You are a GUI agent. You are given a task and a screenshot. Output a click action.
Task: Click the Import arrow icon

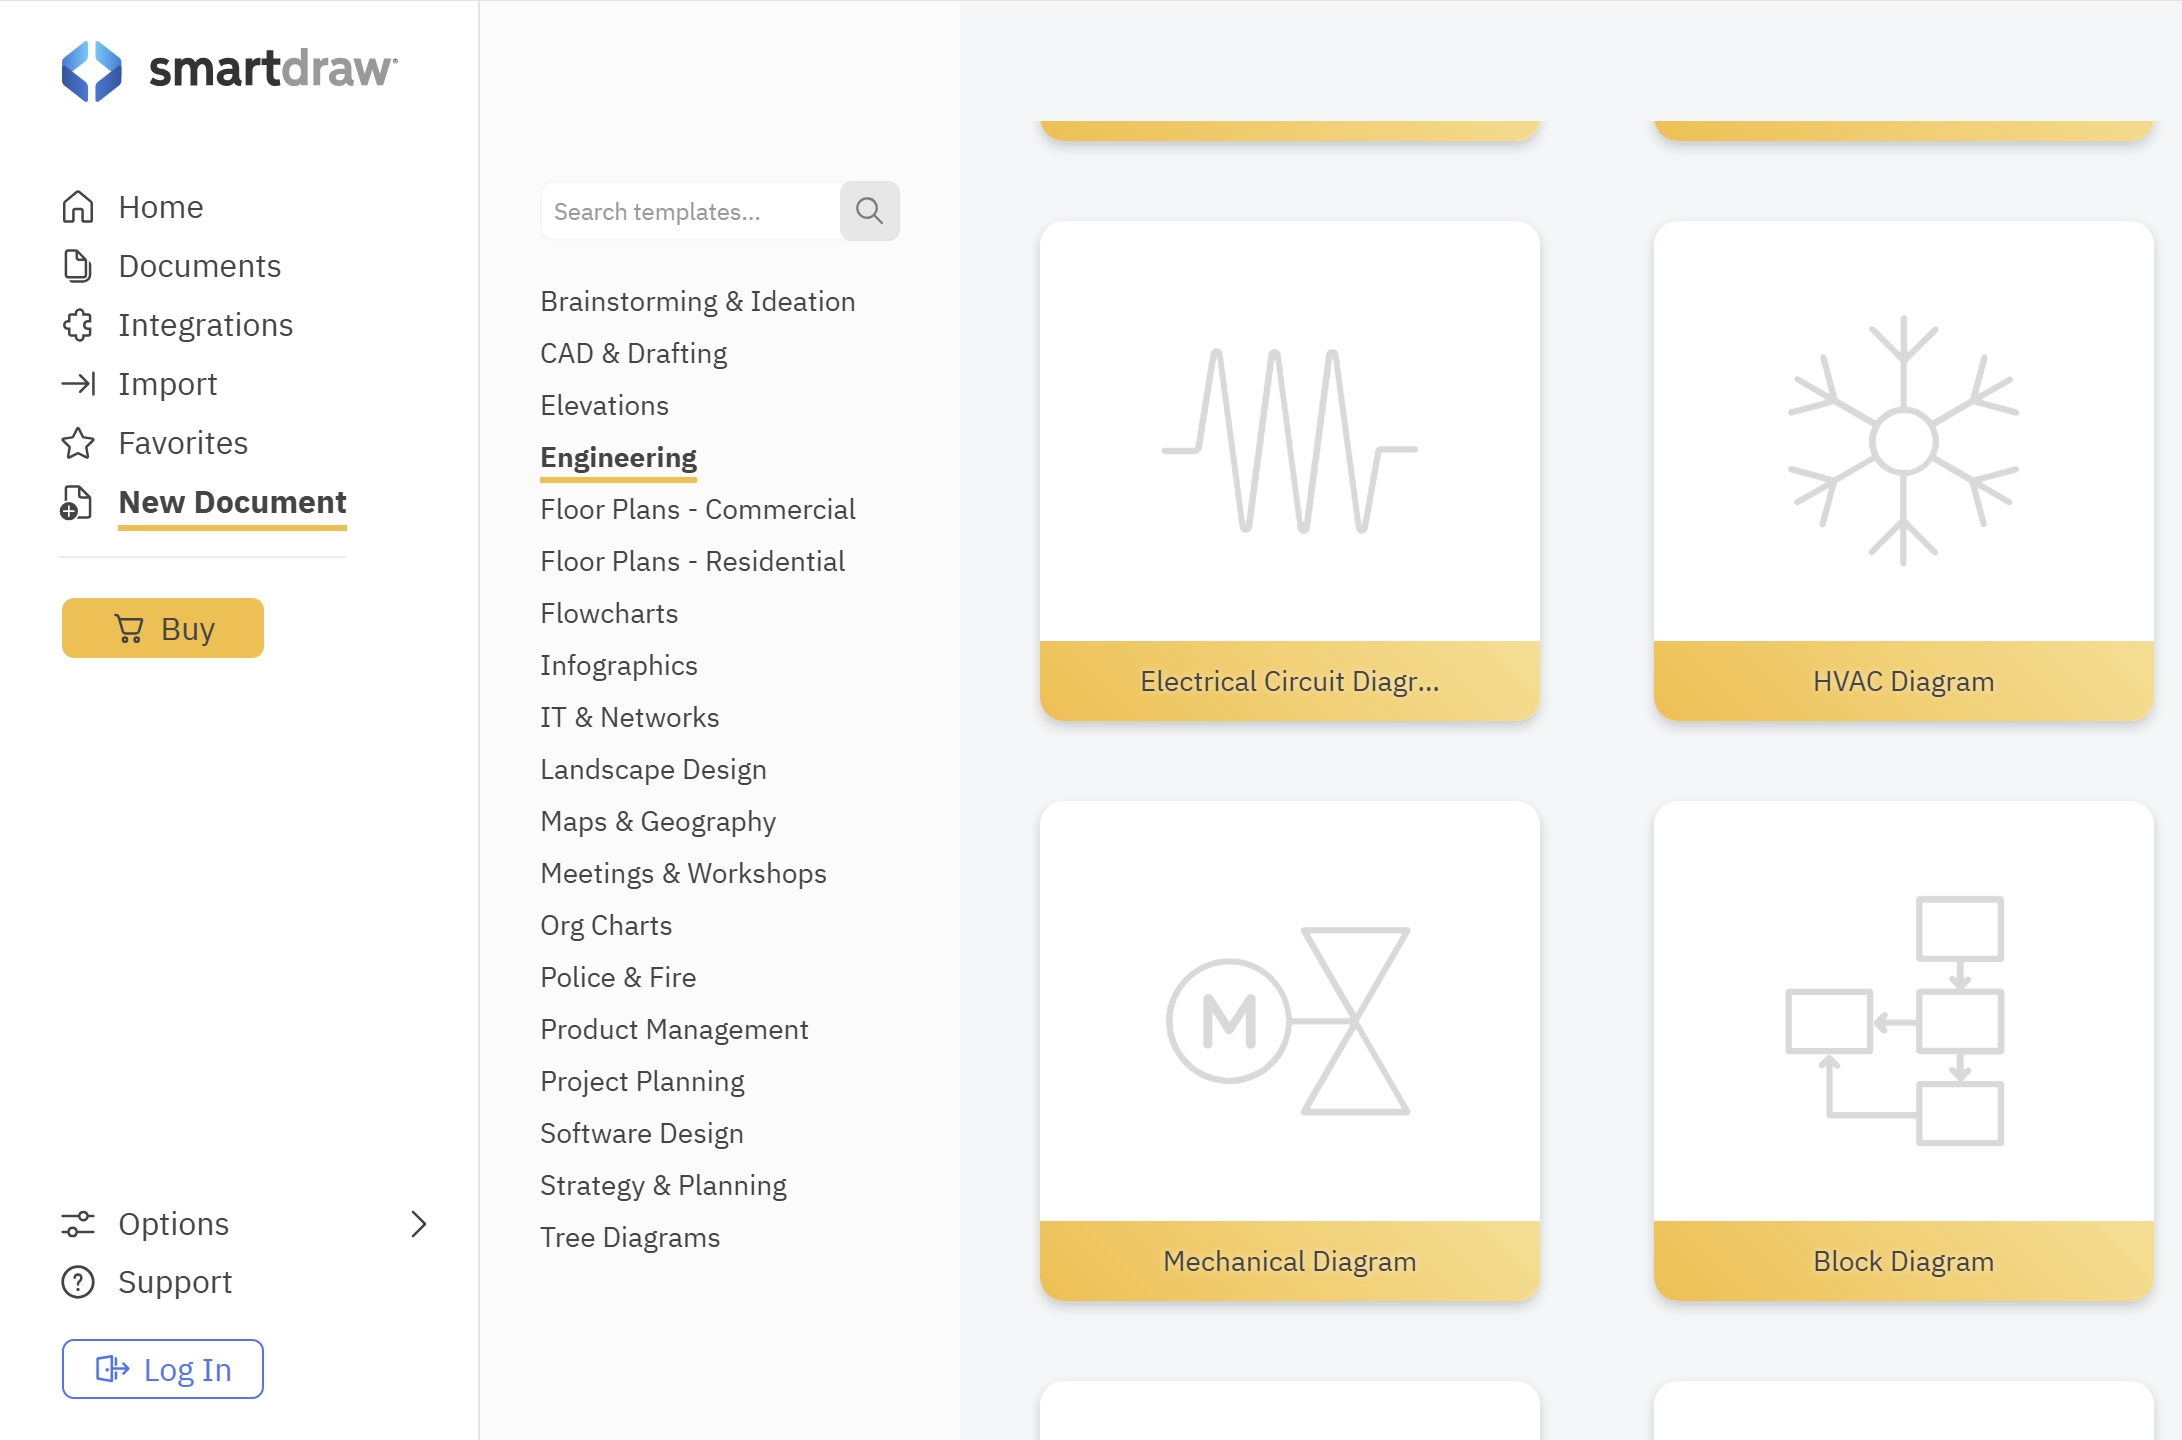click(x=78, y=384)
